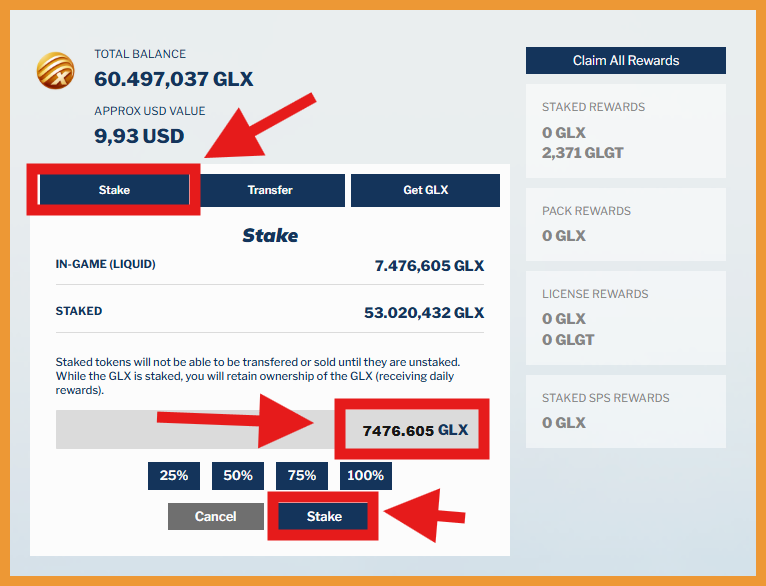
Task: Select 25% stake amount
Action: click(x=174, y=476)
